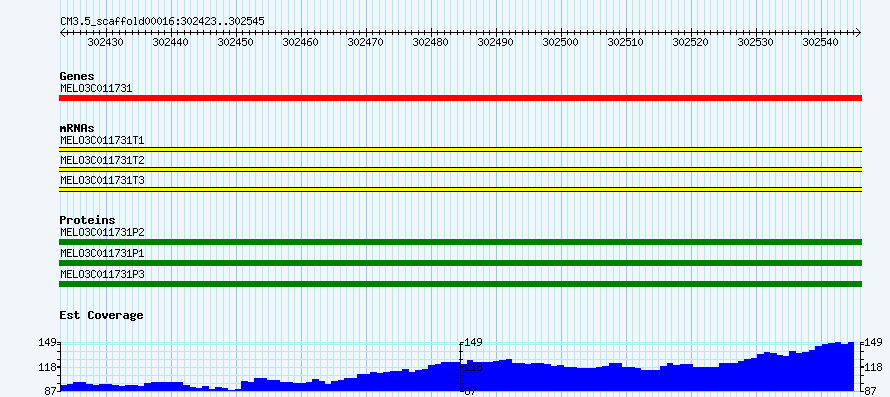The height and width of the screenshot is (397, 890).
Task: Click ruler position 302480
Action: point(431,42)
